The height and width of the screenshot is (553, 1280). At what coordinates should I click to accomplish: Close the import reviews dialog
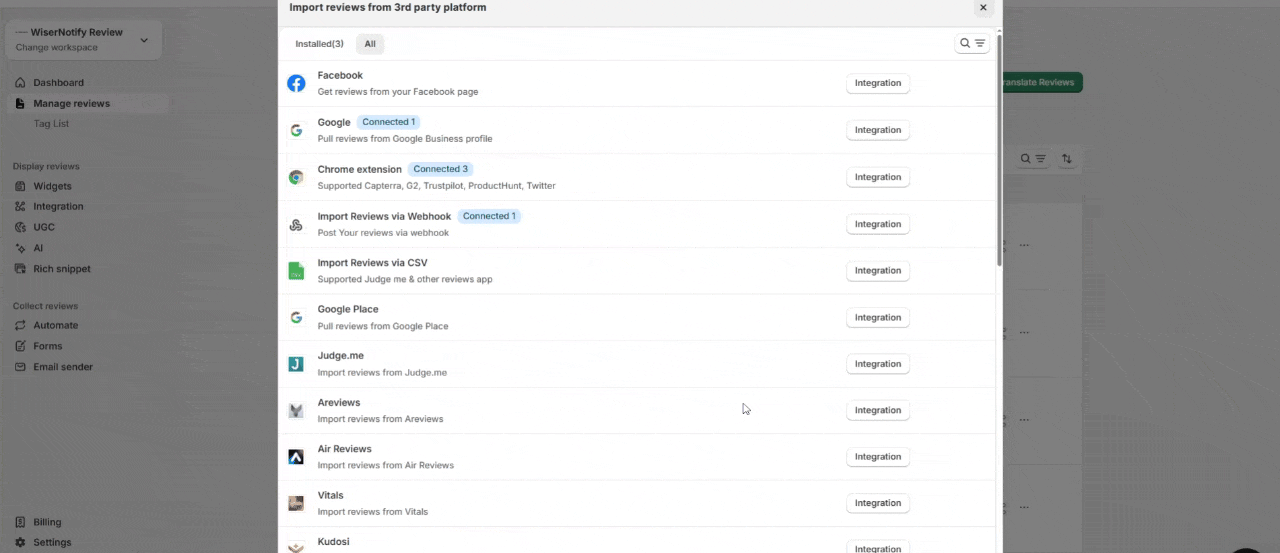[x=983, y=8]
